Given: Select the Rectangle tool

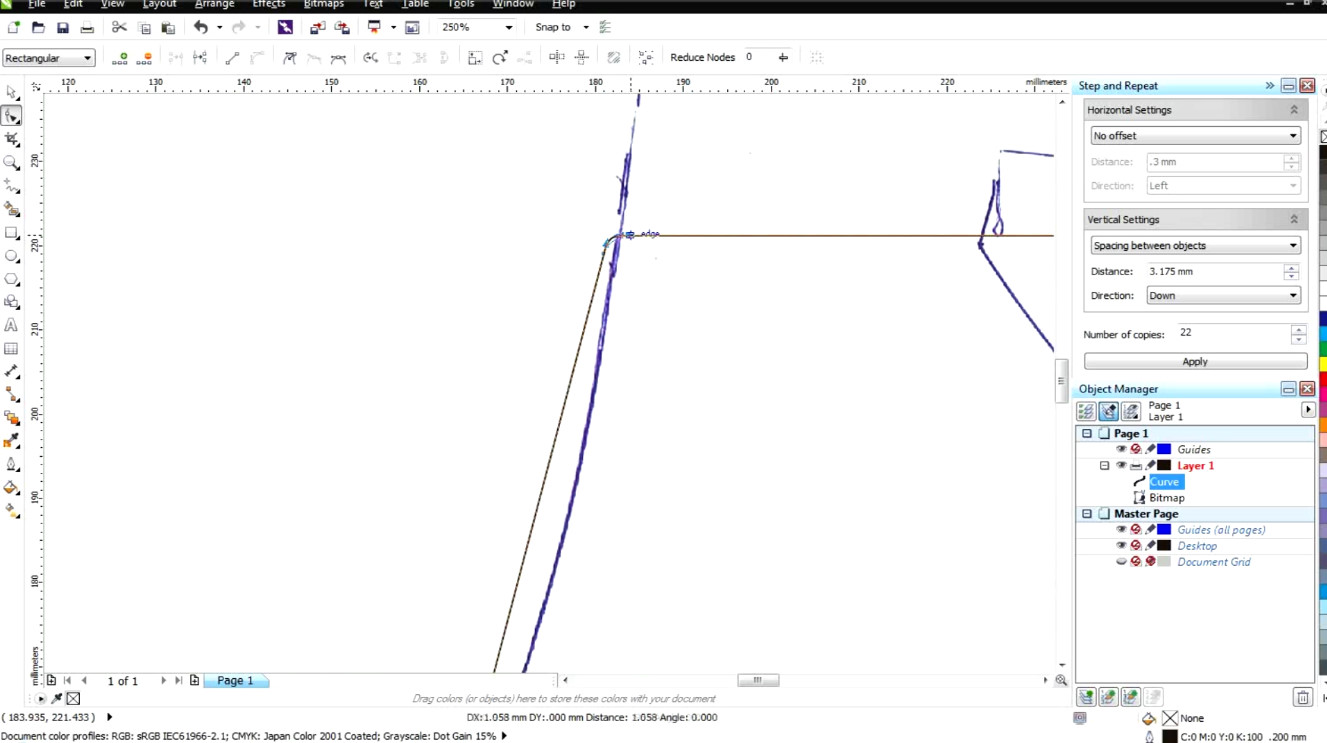Looking at the screenshot, I should [x=12, y=233].
